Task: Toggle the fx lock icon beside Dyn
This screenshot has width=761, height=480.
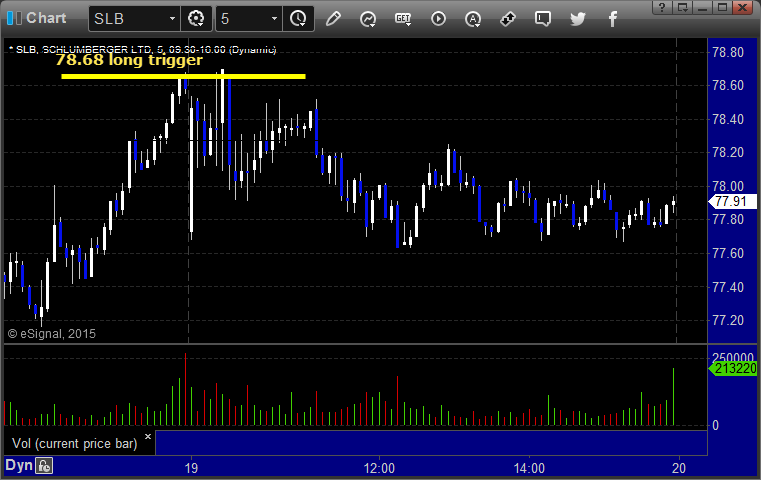Action: coord(44,466)
